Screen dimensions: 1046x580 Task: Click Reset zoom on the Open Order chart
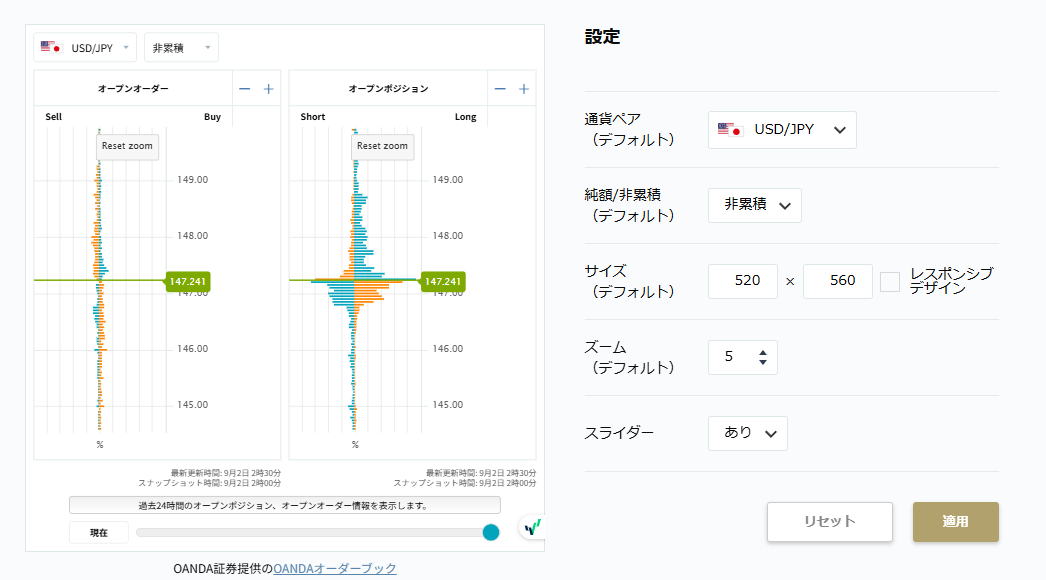[x=127, y=146]
